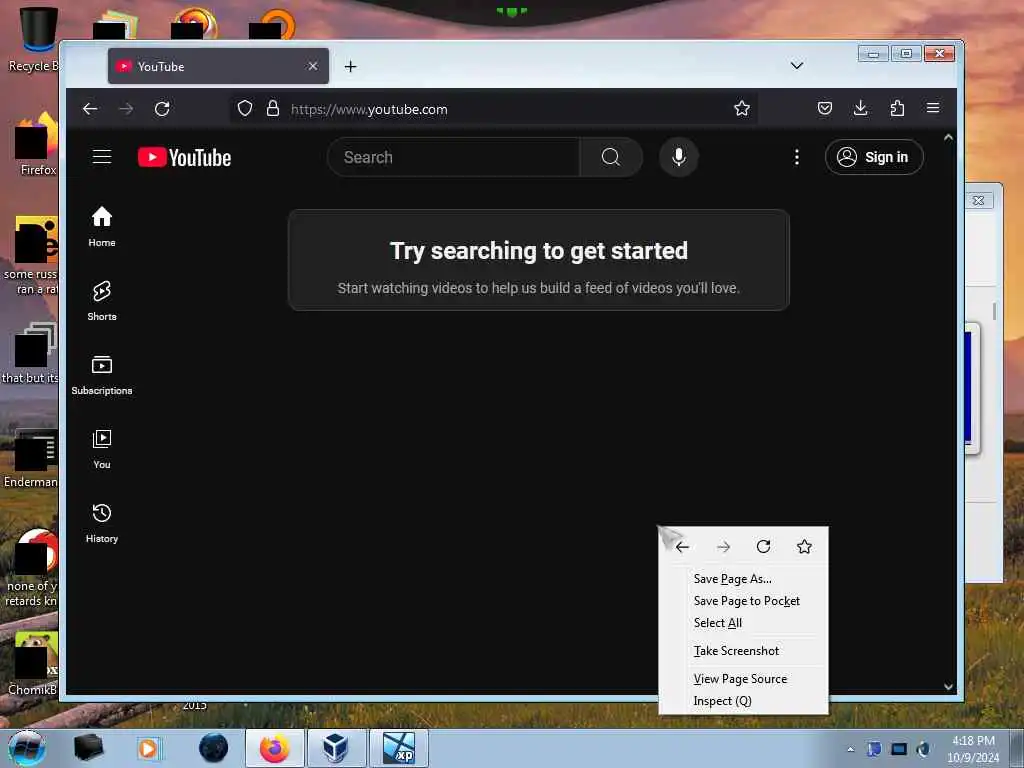This screenshot has height=768, width=1024.
Task: Click the page scrollbar down arrow
Action: pos(948,686)
